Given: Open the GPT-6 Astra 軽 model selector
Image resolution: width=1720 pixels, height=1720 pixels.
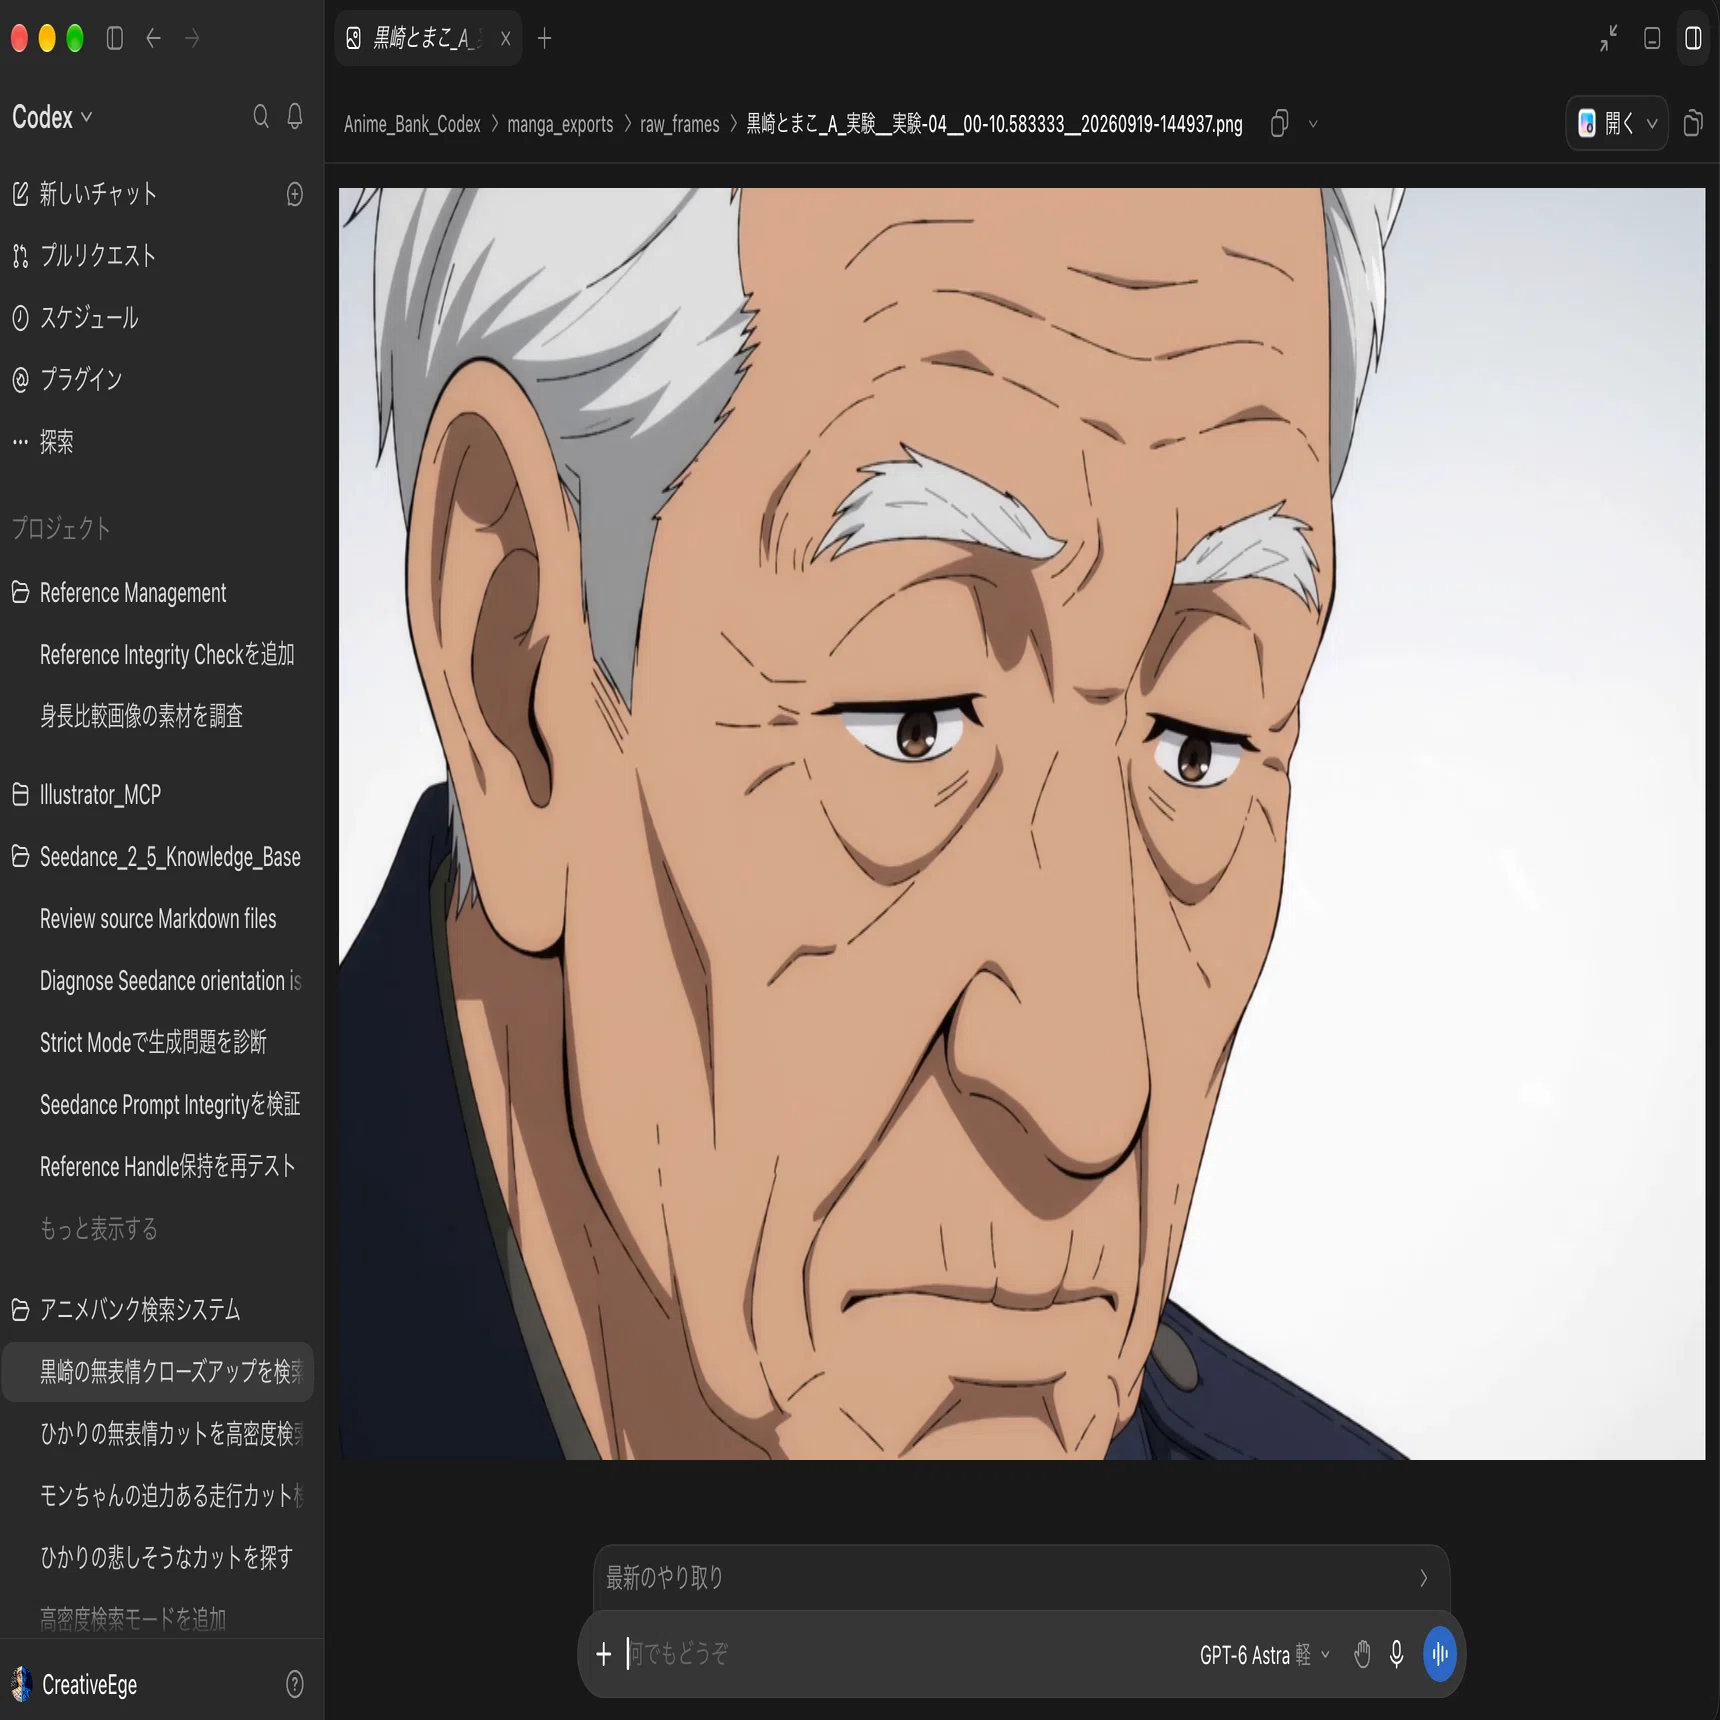Looking at the screenshot, I should (x=1264, y=1655).
